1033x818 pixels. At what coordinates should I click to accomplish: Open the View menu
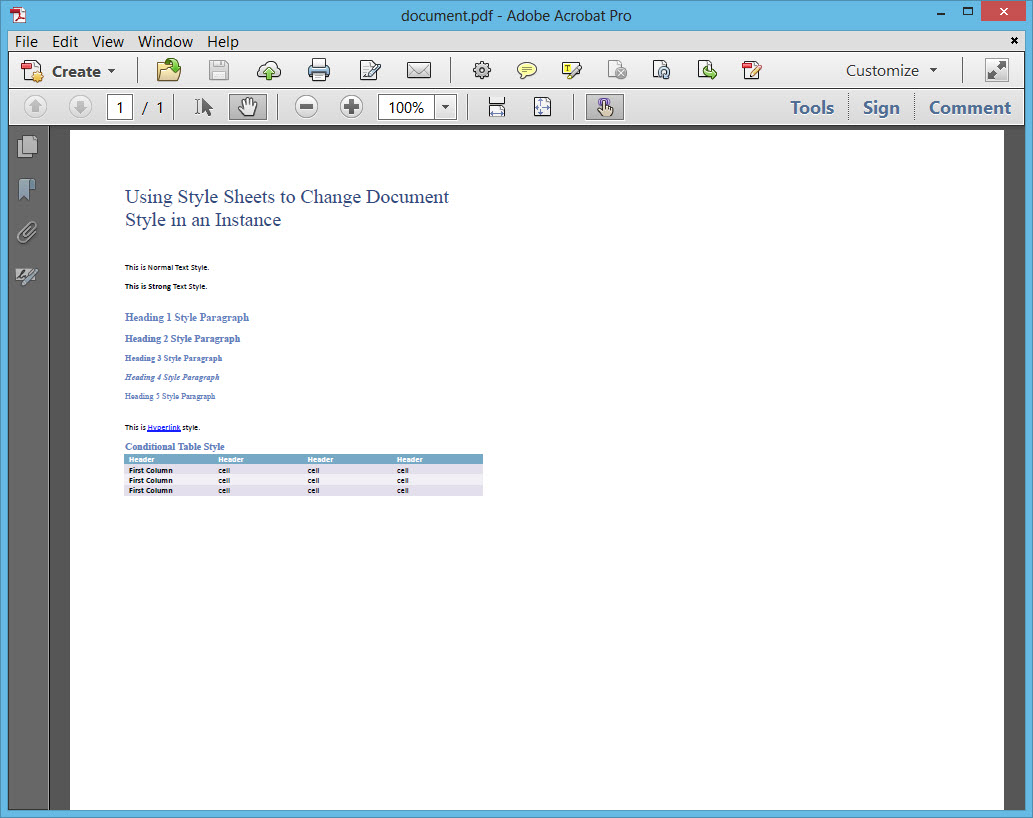pos(108,41)
